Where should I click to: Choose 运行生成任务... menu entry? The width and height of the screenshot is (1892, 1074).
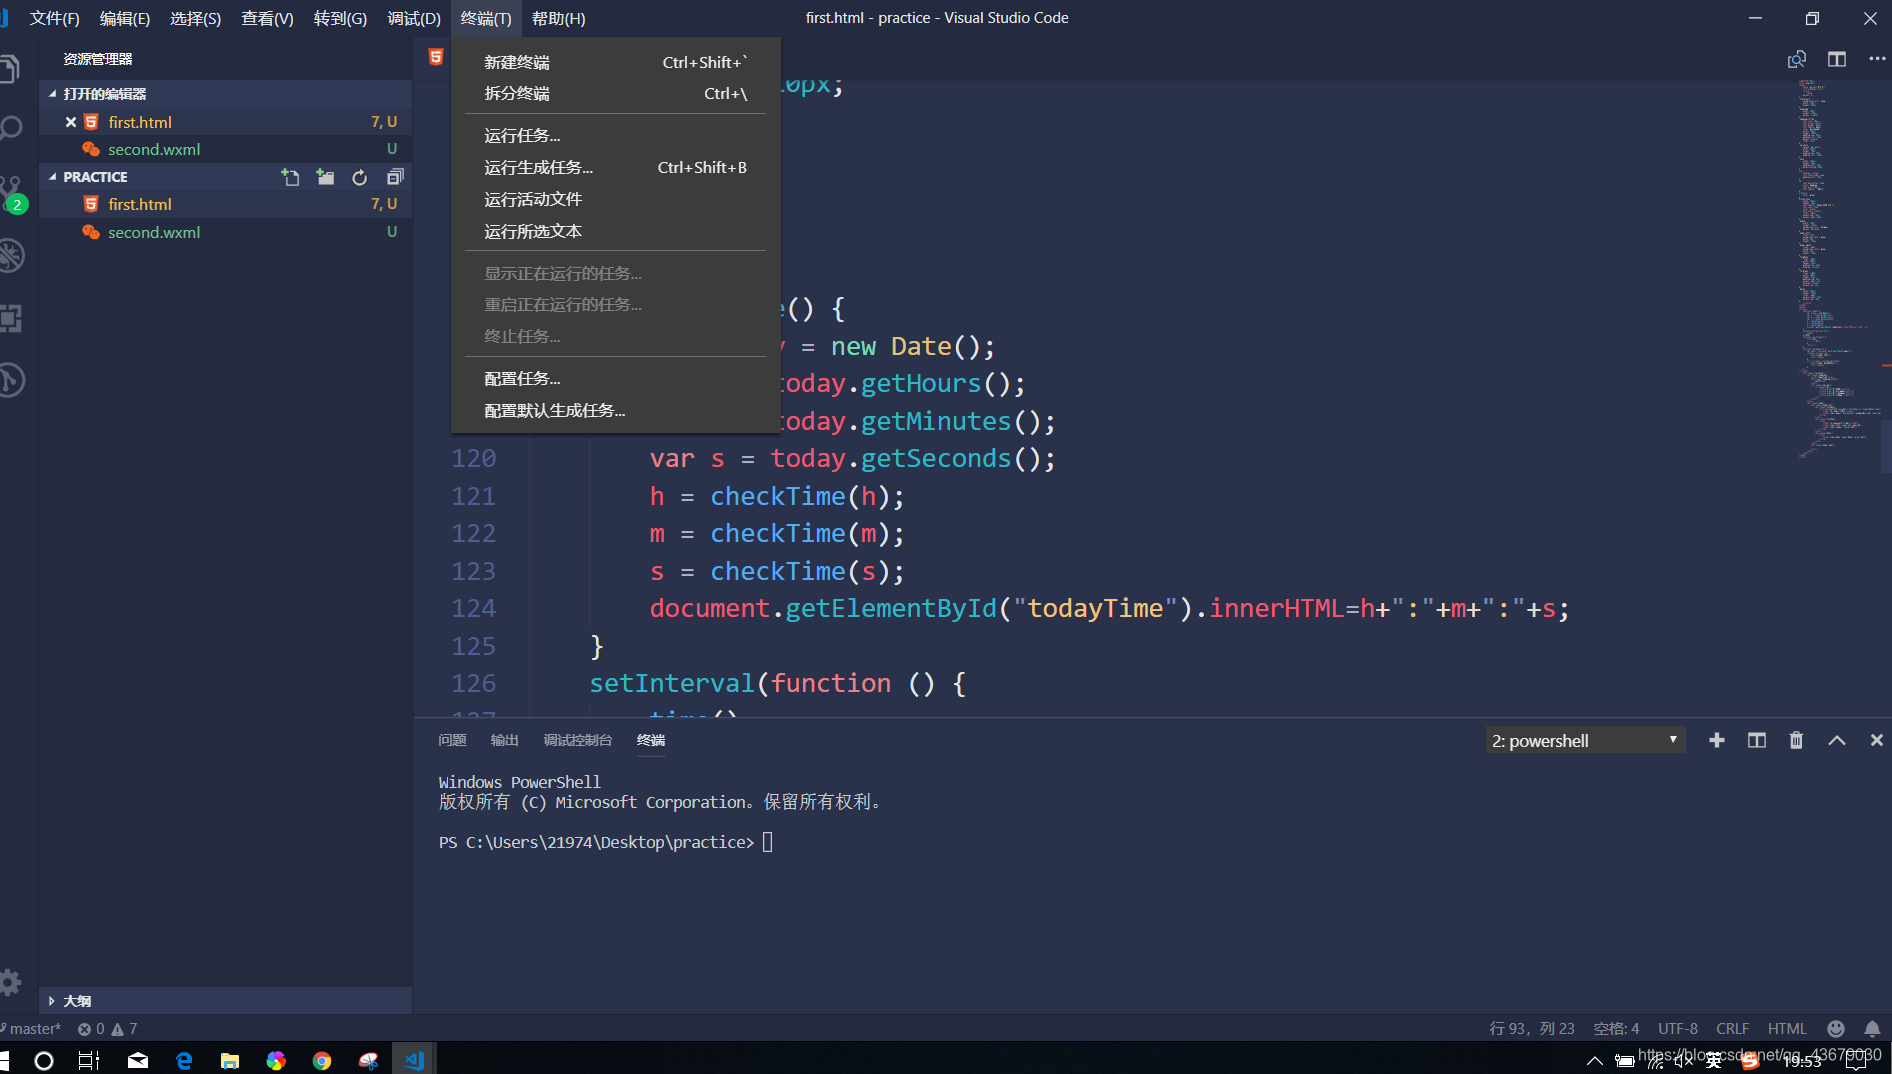pyautogui.click(x=615, y=167)
